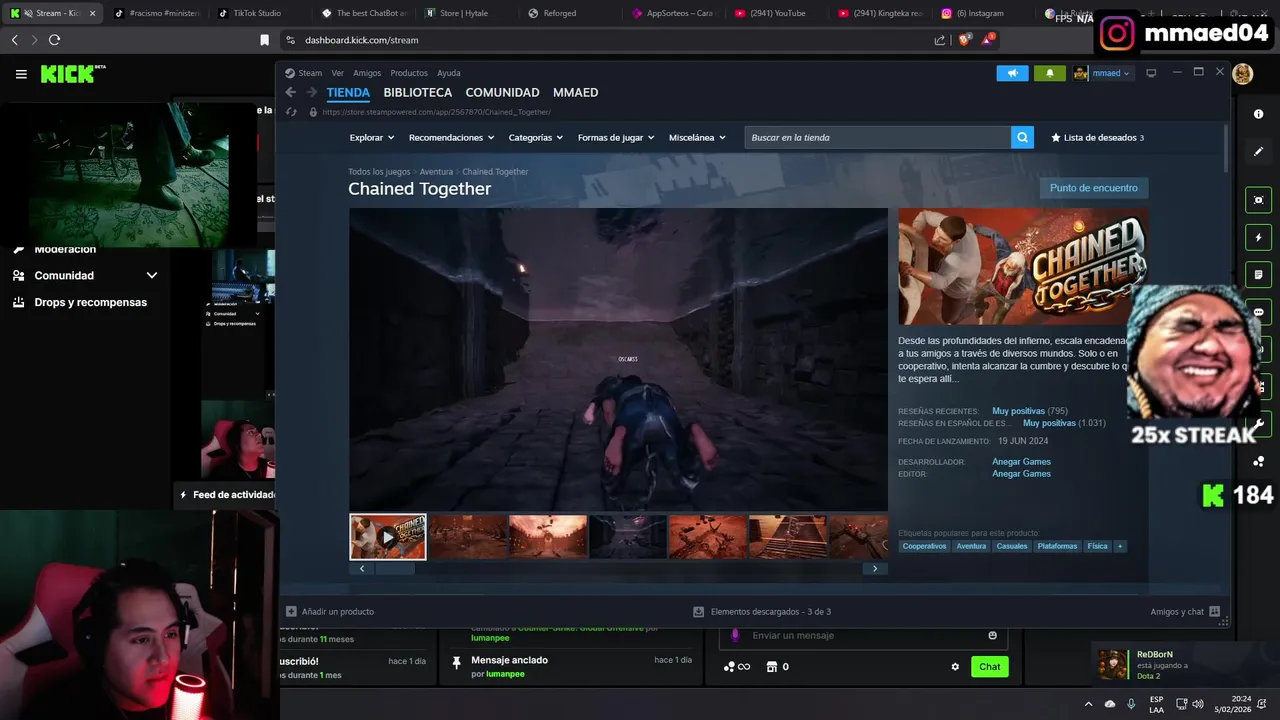
Task: Open the Categorías dropdown
Action: [535, 138]
